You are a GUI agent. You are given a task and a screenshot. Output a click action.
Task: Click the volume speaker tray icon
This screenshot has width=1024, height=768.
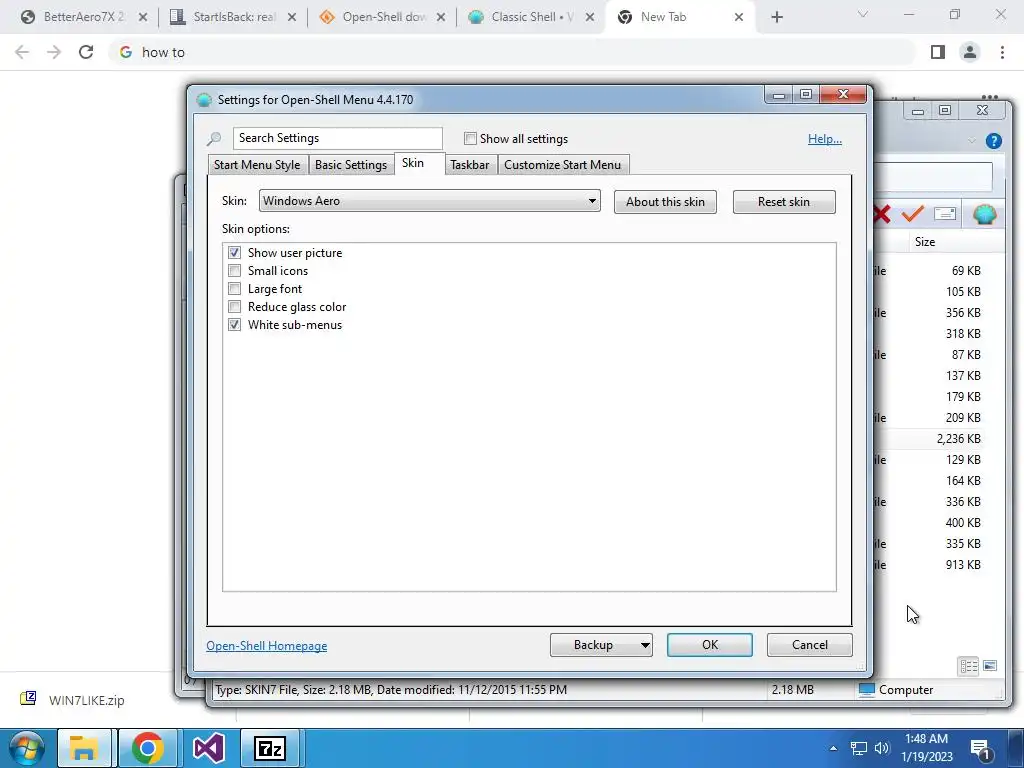coord(882,748)
